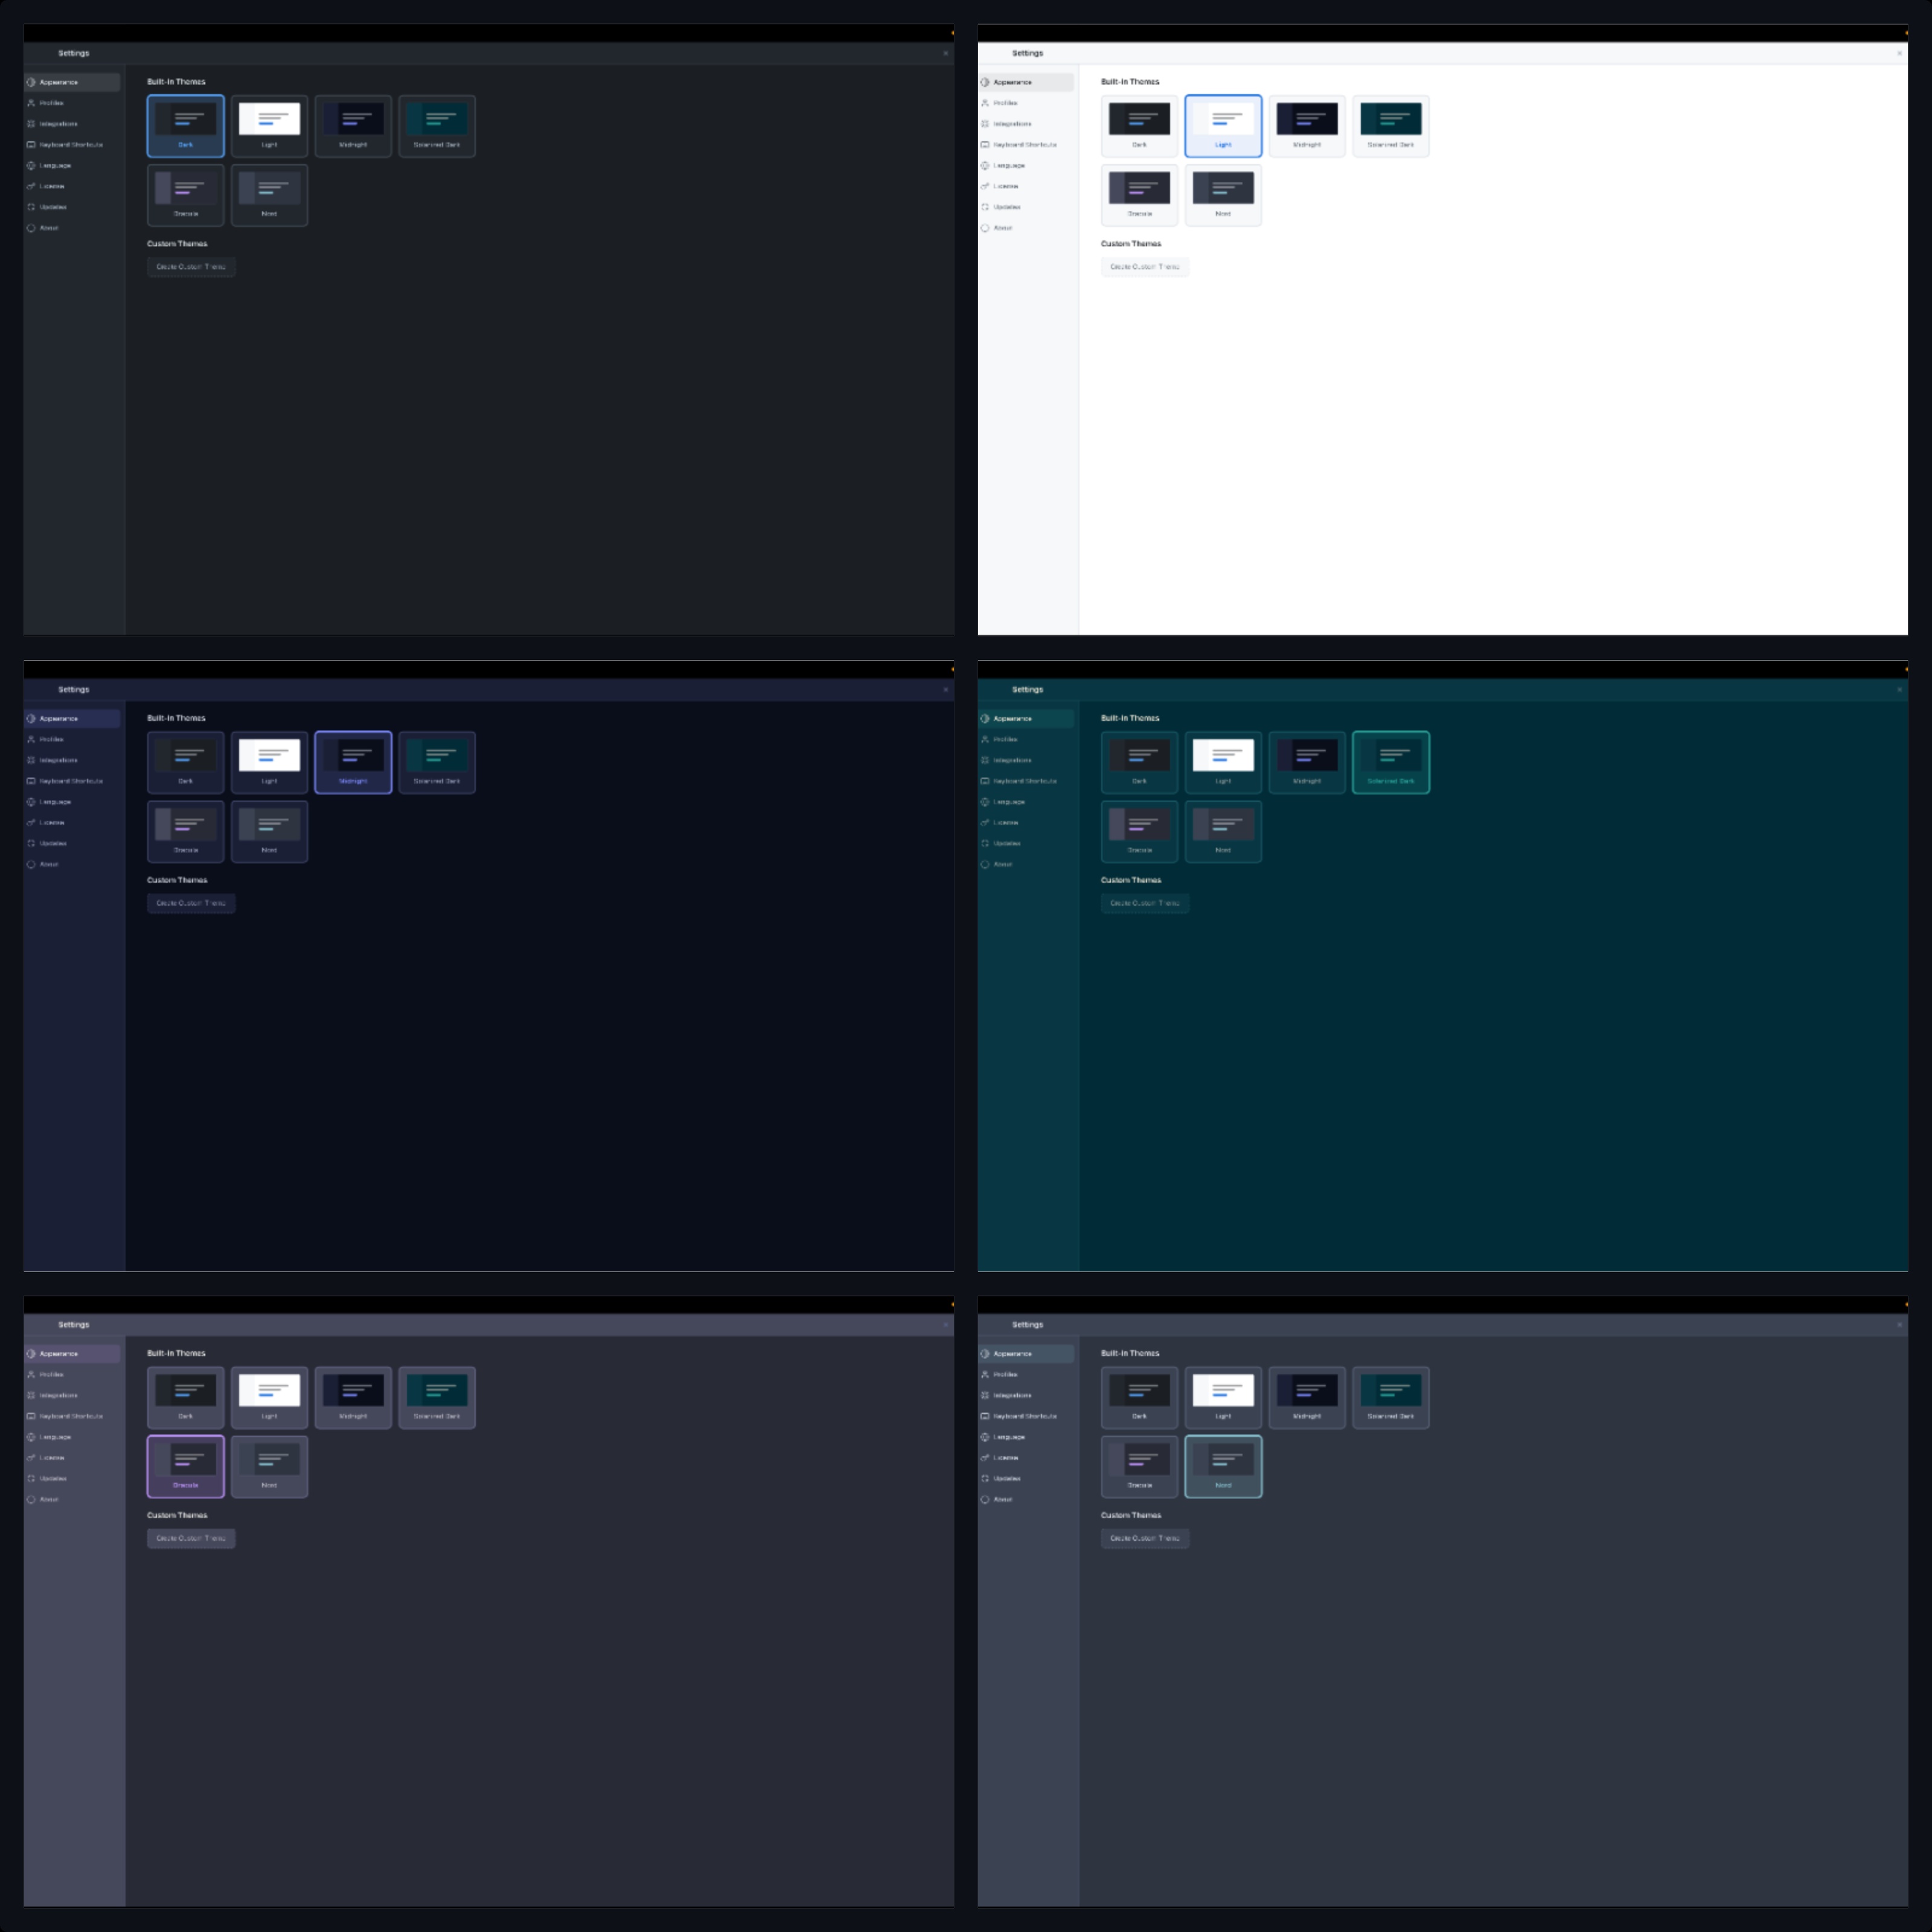This screenshot has height=1932, width=1932.
Task: Close the light-theme Settings window
Action: tap(1899, 53)
